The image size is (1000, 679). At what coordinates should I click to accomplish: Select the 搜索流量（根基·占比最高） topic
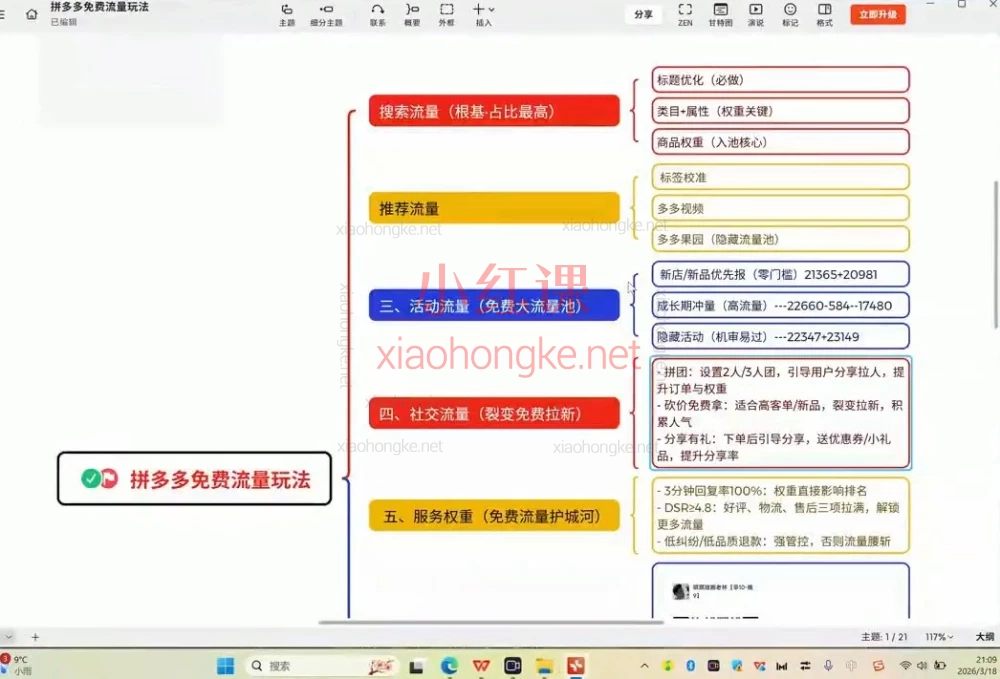[494, 111]
